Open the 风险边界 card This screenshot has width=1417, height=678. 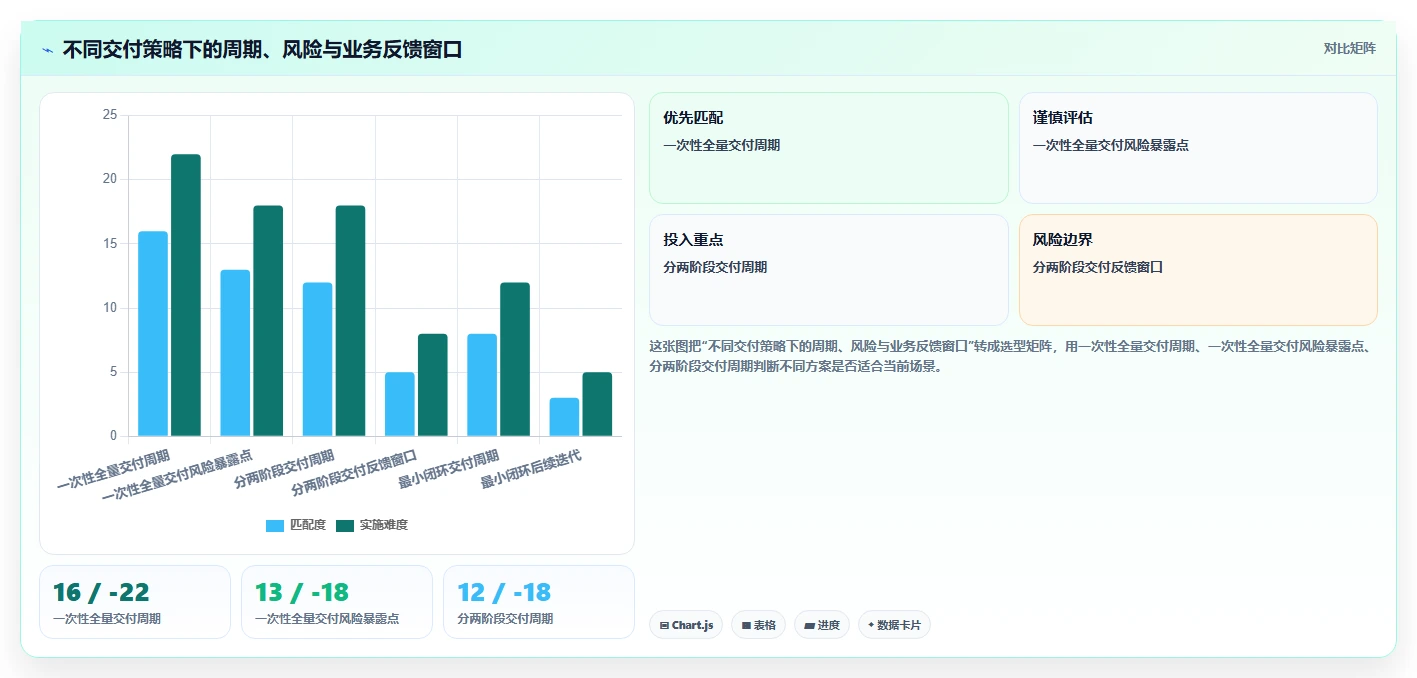[1198, 270]
